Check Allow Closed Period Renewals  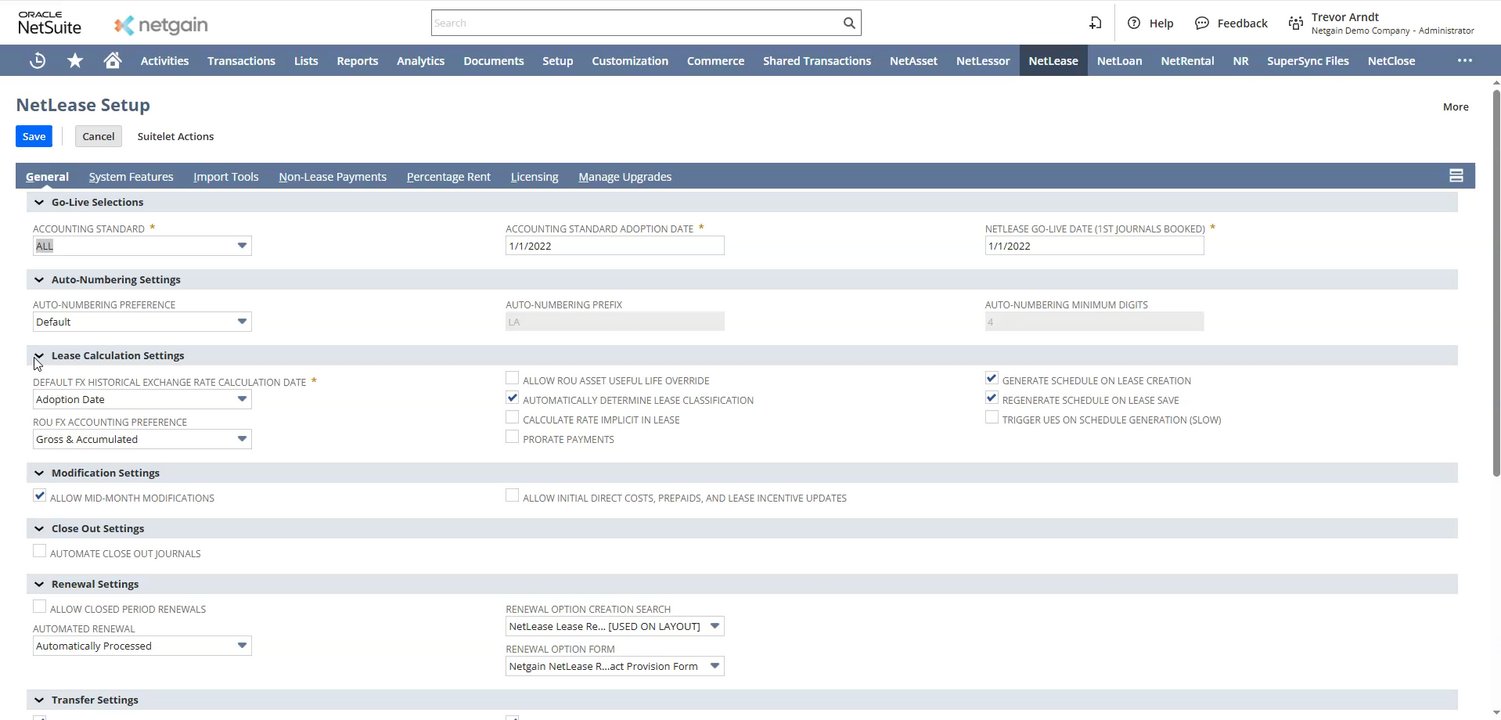click(x=40, y=607)
